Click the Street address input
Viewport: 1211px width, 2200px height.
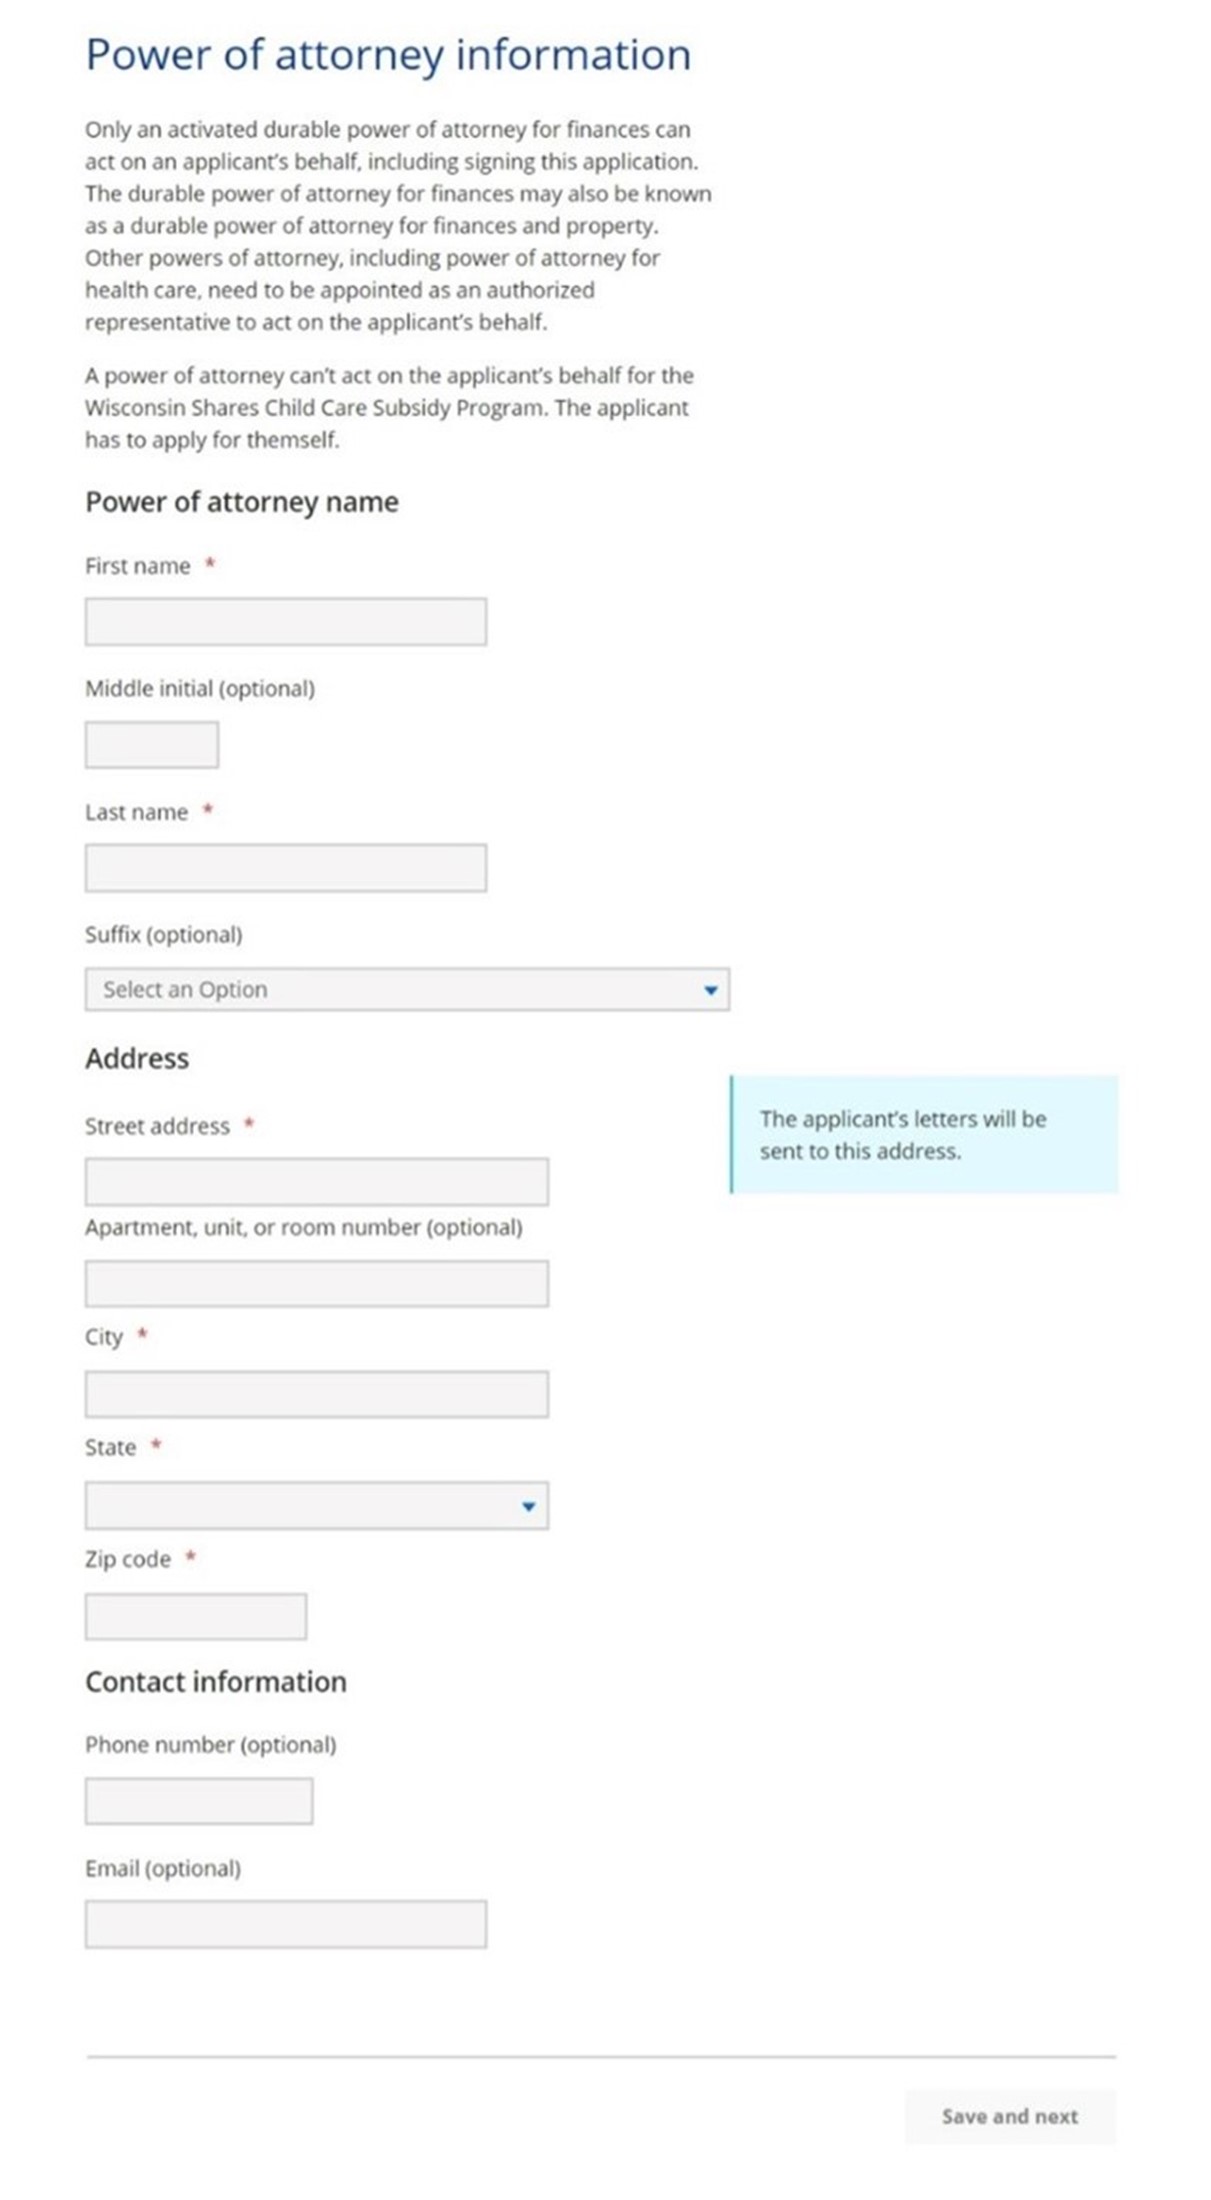pyautogui.click(x=316, y=1182)
